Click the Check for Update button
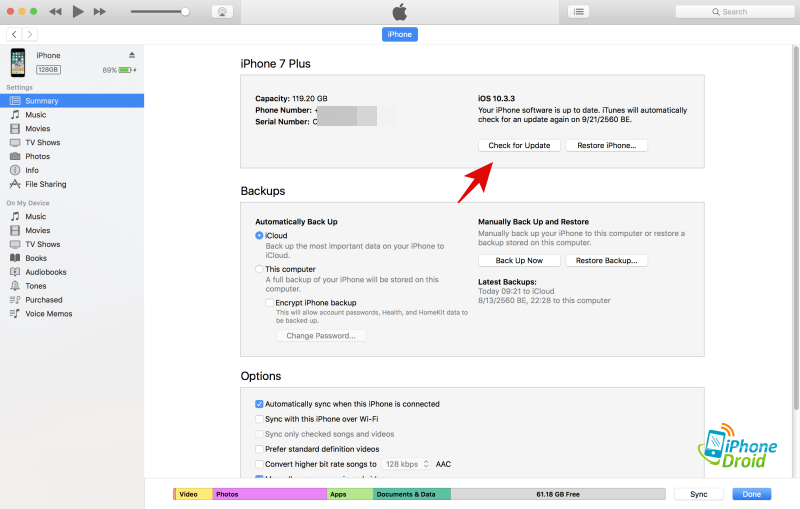The height and width of the screenshot is (509, 800). (x=519, y=145)
